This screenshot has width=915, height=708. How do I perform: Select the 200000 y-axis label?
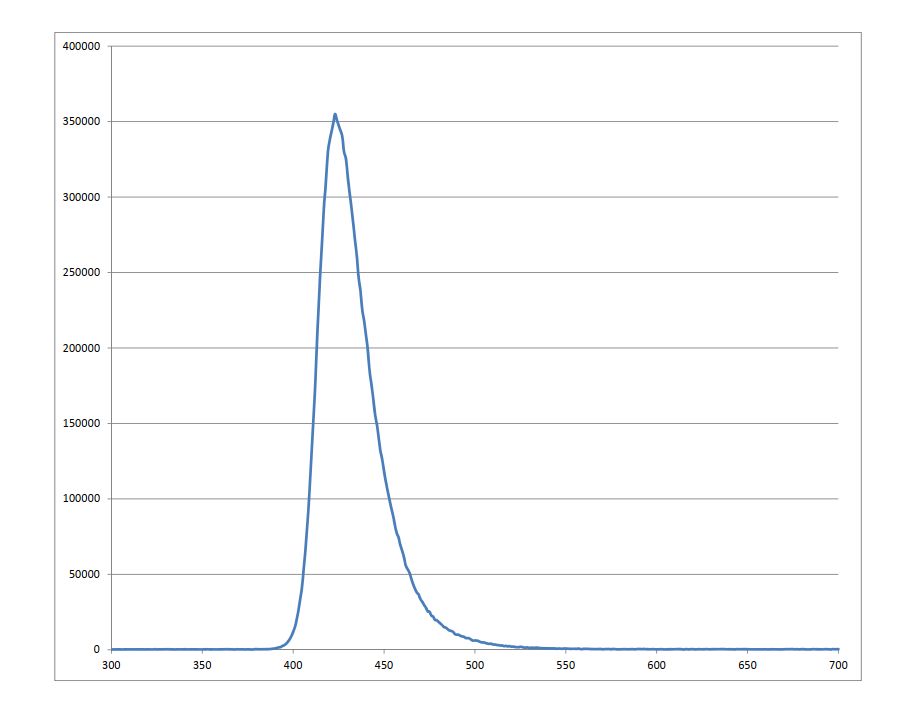[x=81, y=348]
